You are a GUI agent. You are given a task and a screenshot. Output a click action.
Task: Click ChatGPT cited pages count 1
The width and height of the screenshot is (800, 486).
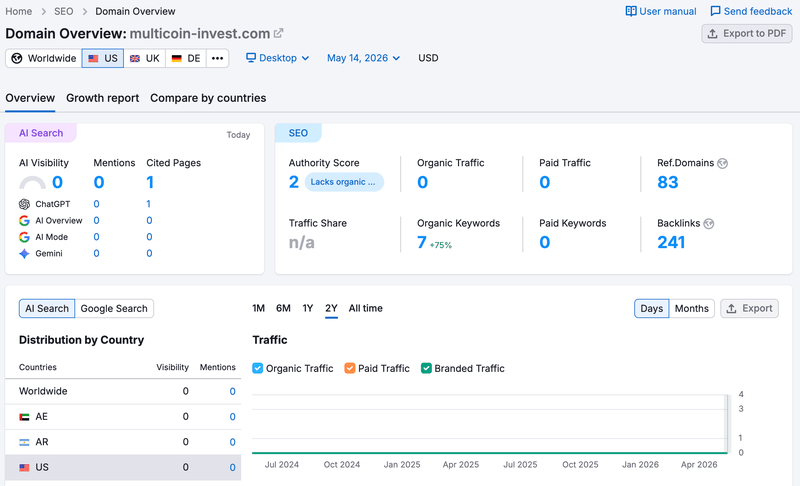[x=148, y=204]
